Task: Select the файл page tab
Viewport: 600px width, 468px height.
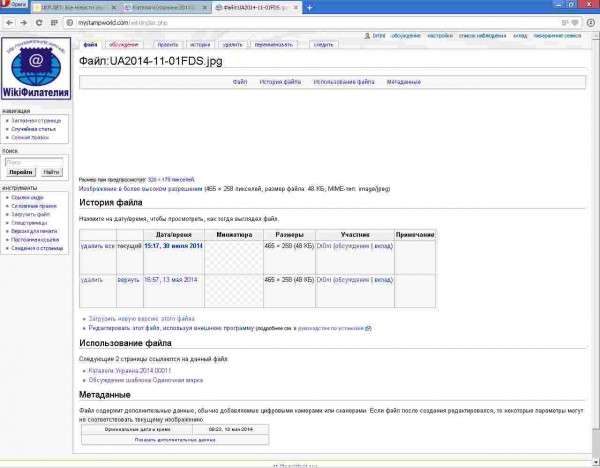Action: 90,45
